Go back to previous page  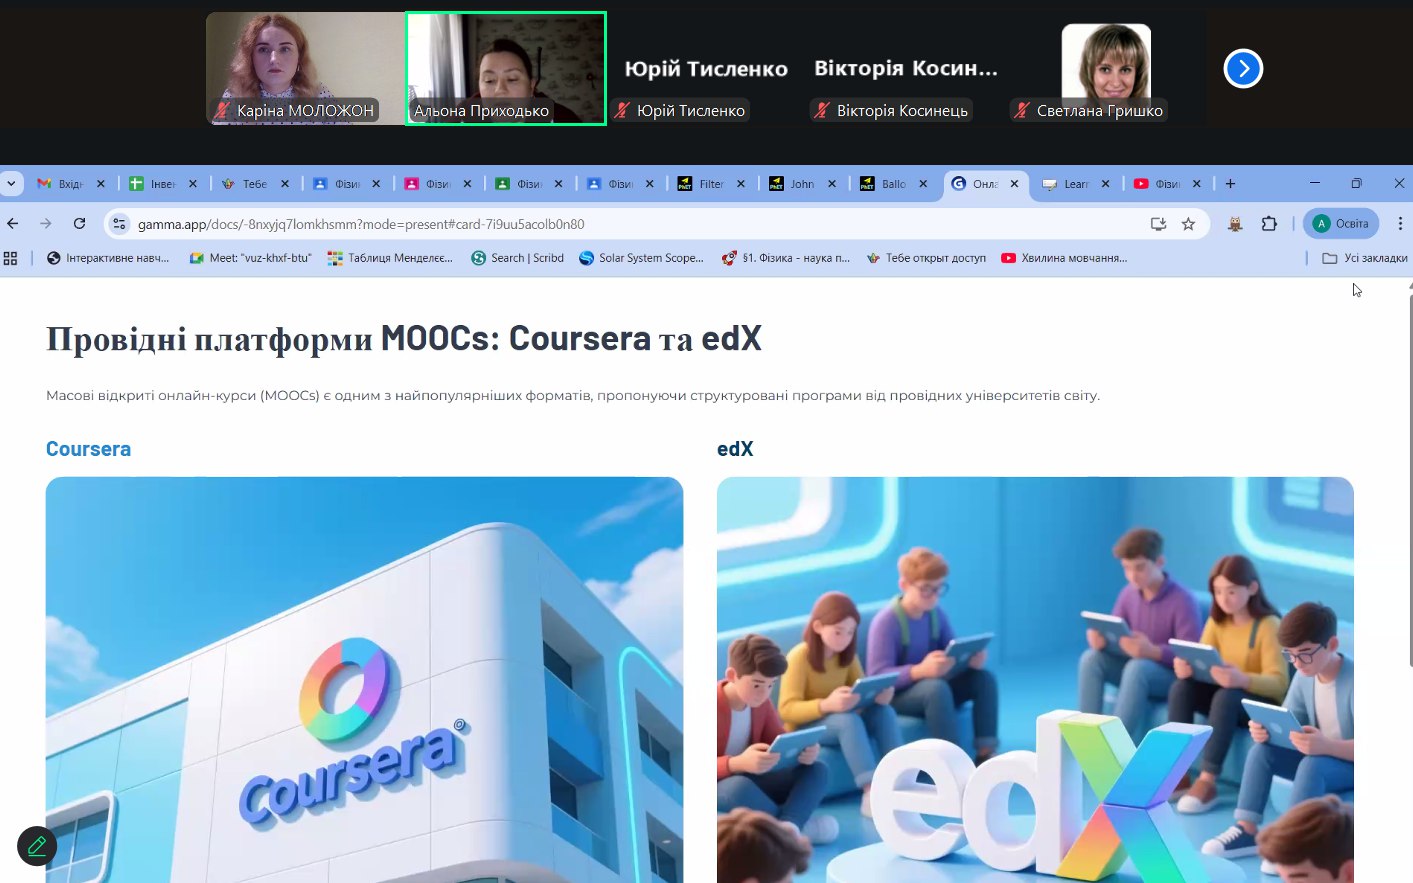point(13,224)
